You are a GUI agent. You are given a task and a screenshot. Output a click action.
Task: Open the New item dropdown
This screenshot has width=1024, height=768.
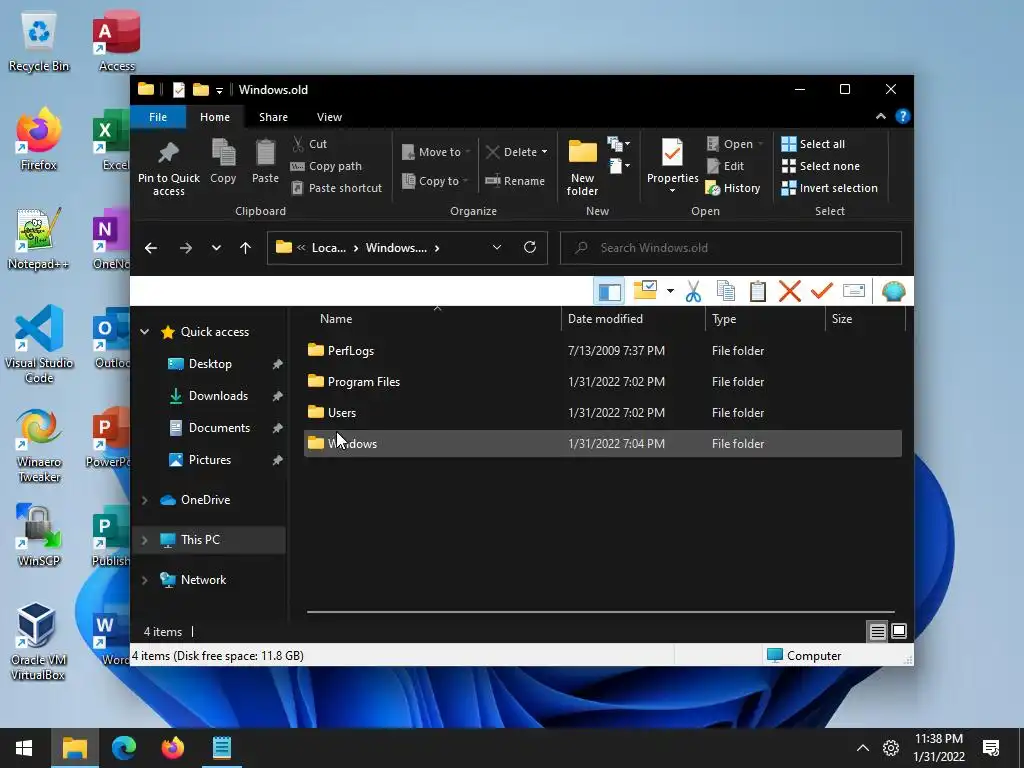coord(618,144)
